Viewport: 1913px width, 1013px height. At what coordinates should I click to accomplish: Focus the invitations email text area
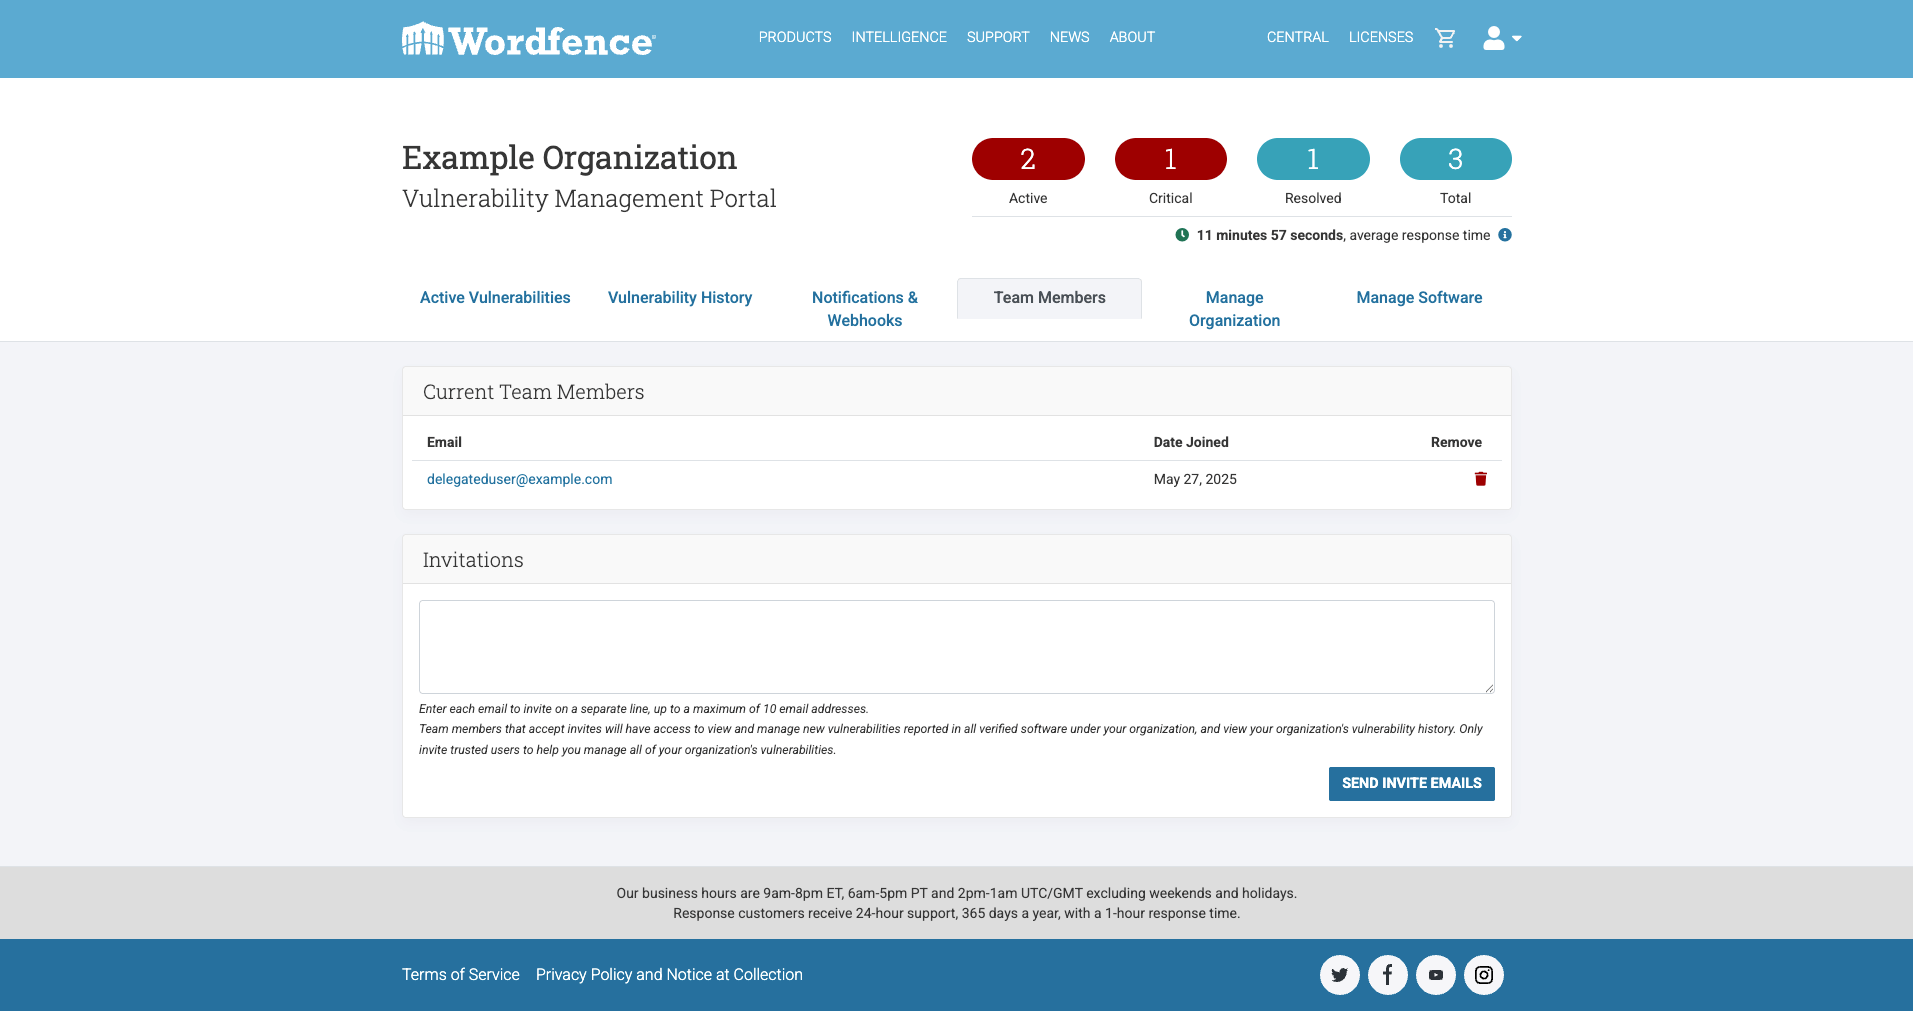tap(956, 647)
